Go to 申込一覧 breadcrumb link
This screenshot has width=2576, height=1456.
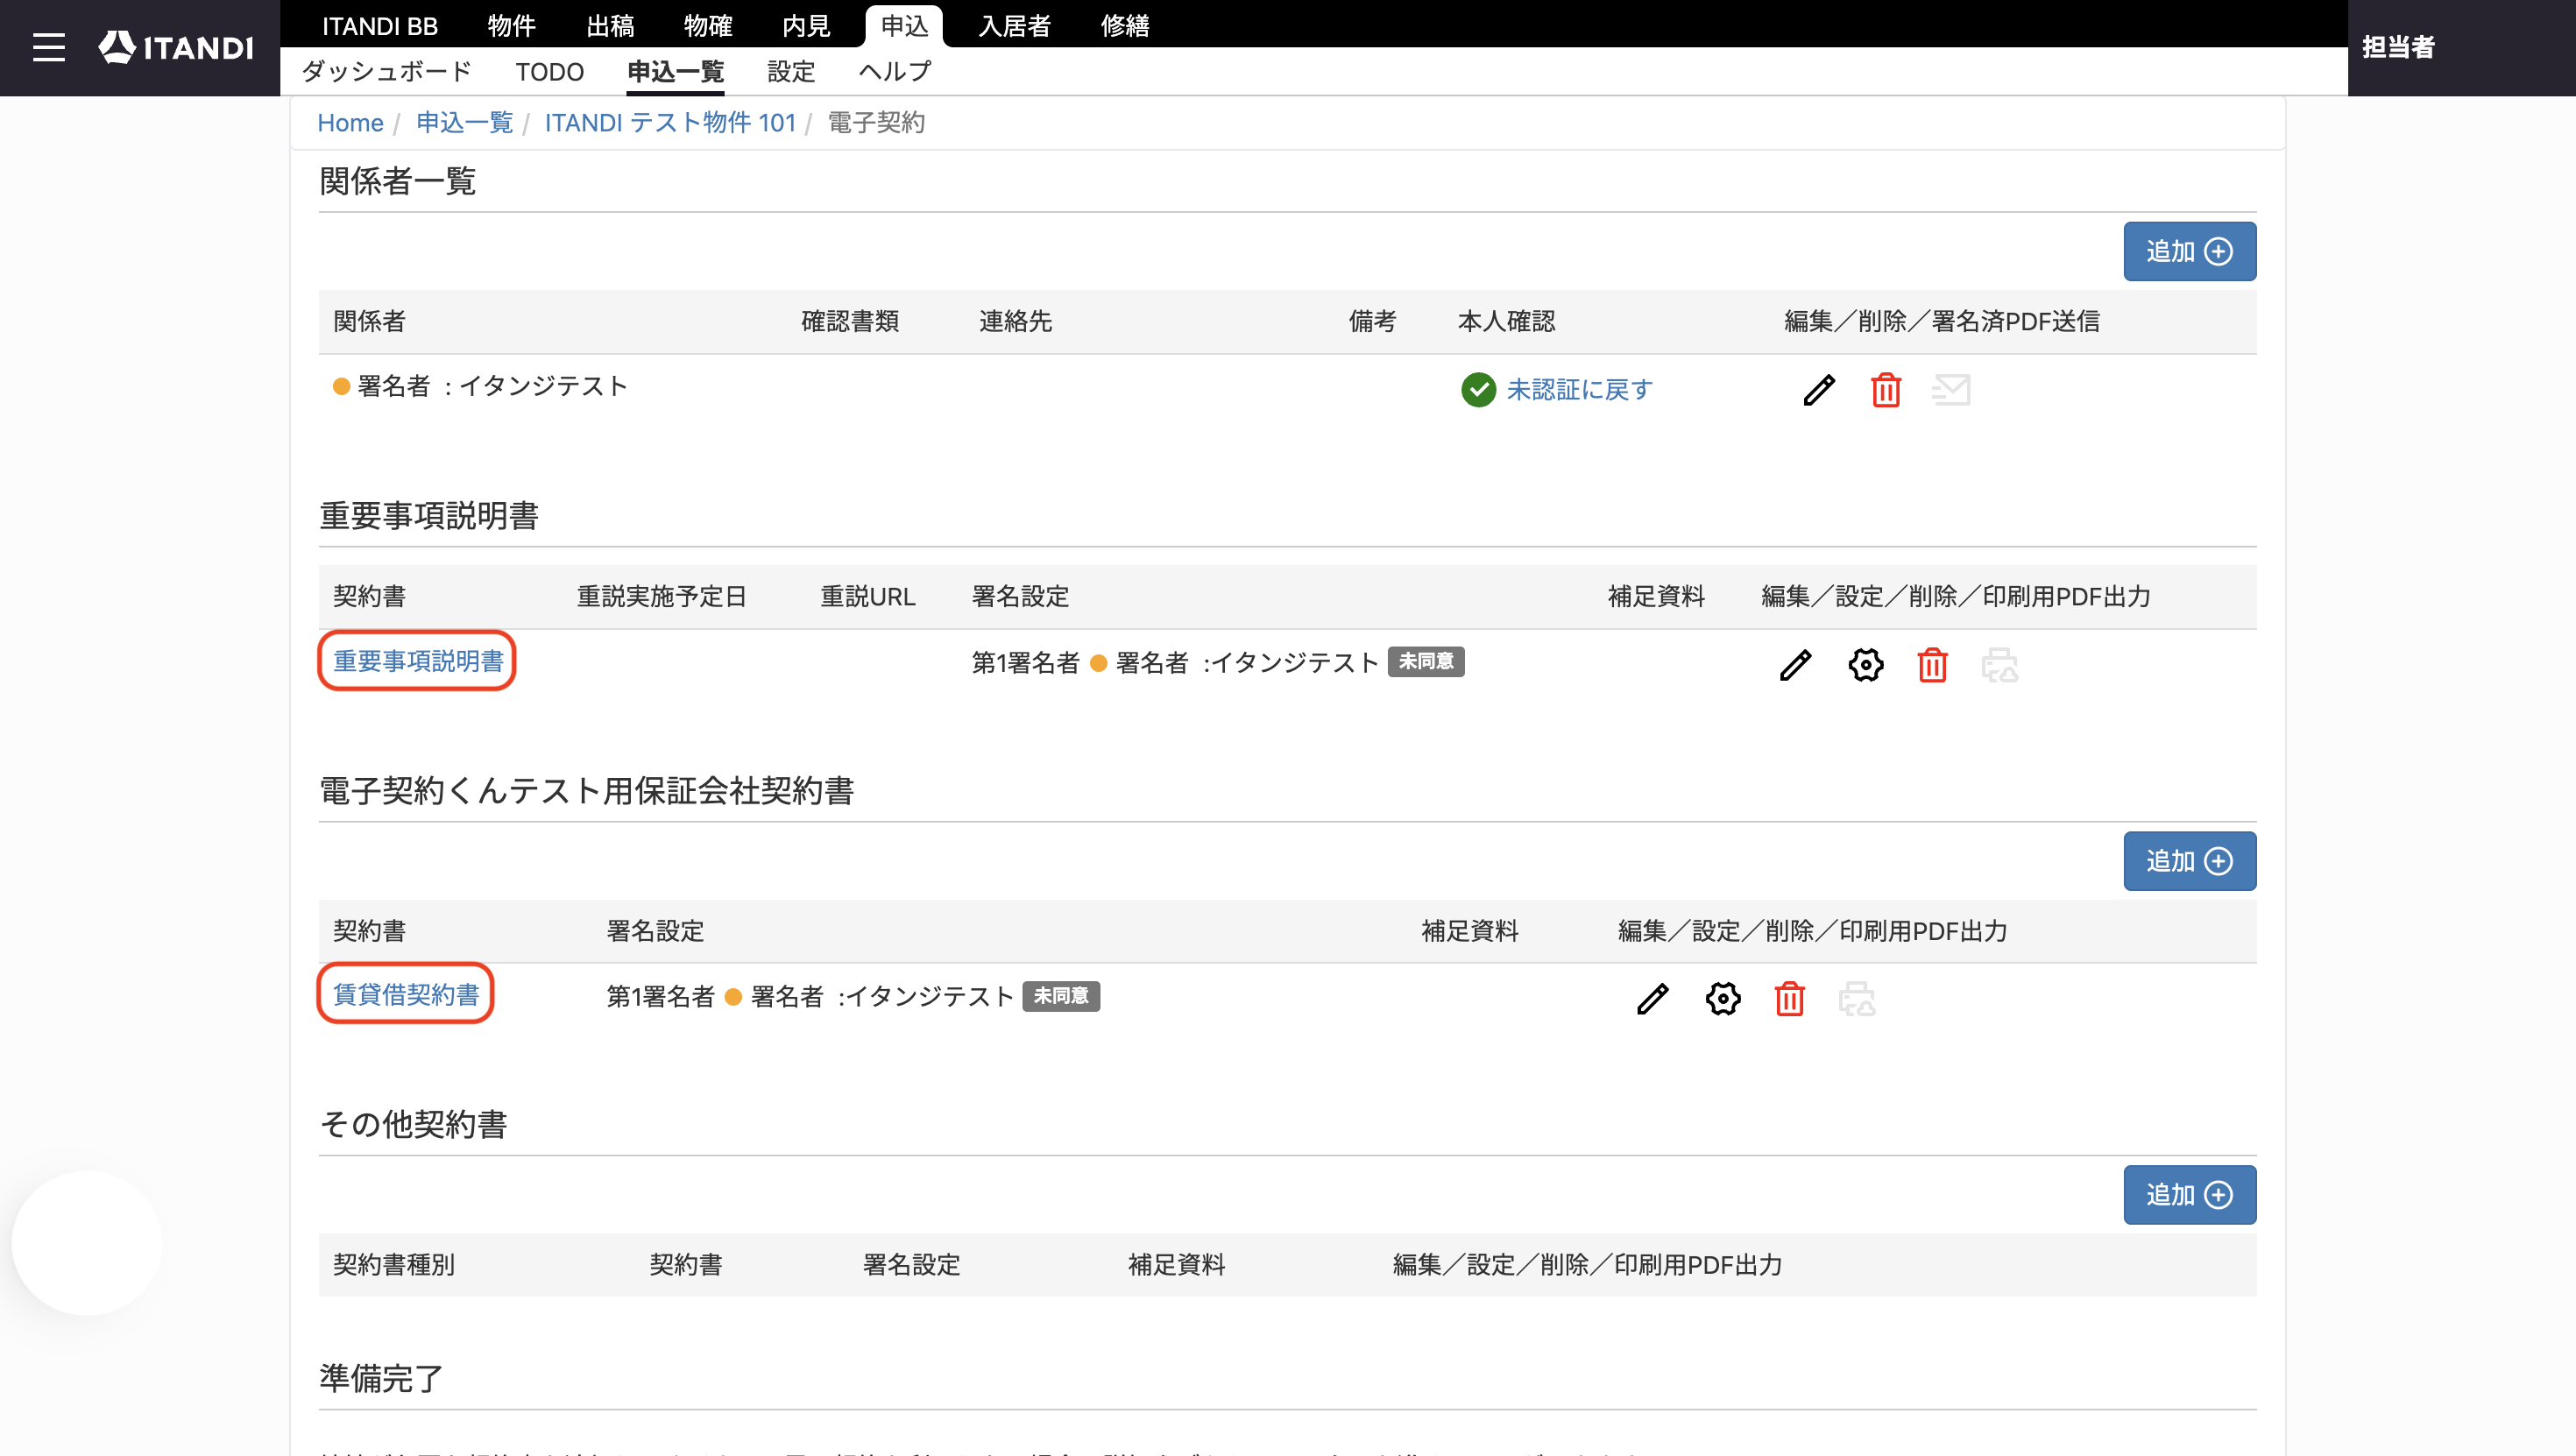[x=464, y=123]
